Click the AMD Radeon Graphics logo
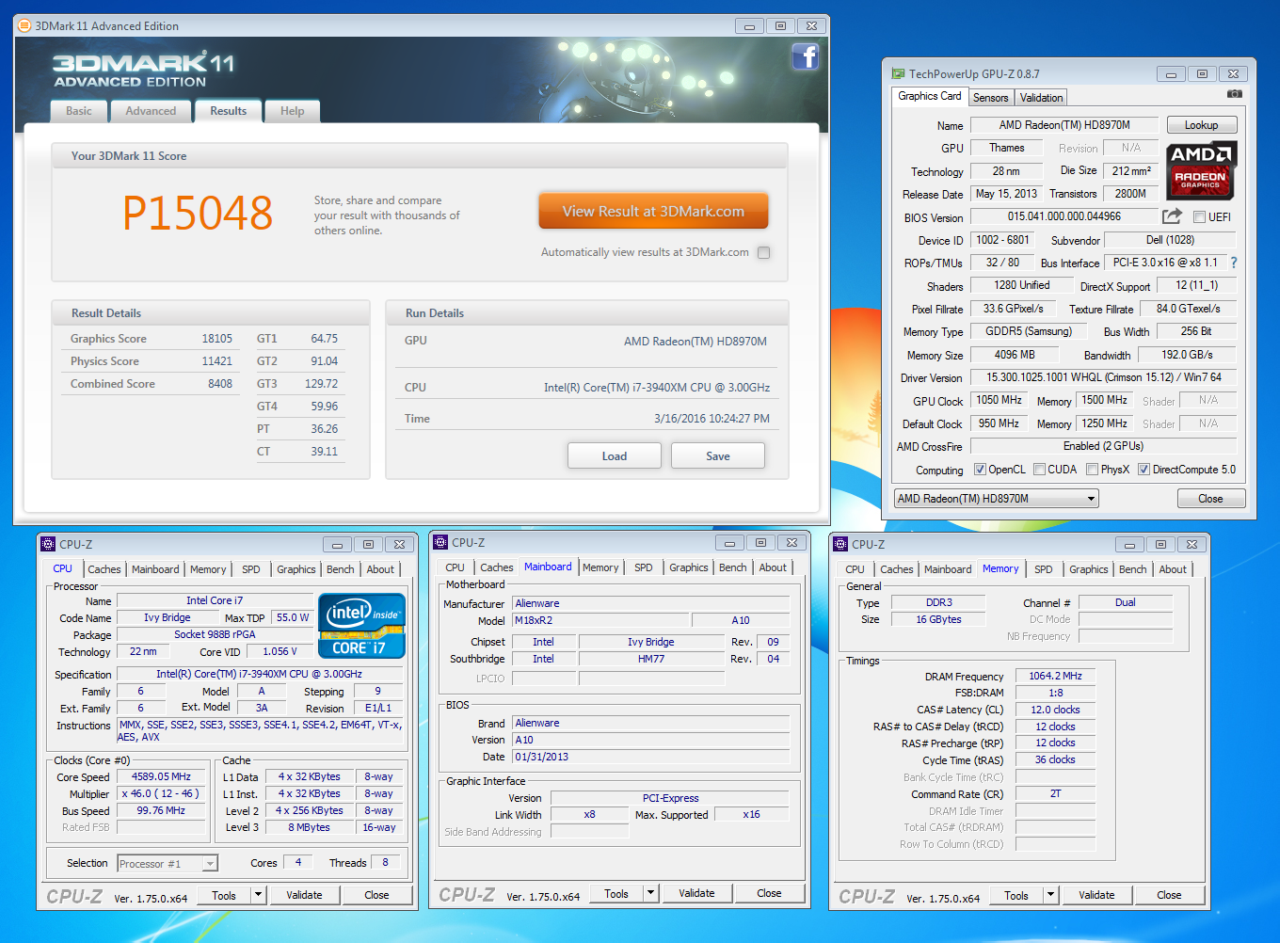 (1202, 169)
